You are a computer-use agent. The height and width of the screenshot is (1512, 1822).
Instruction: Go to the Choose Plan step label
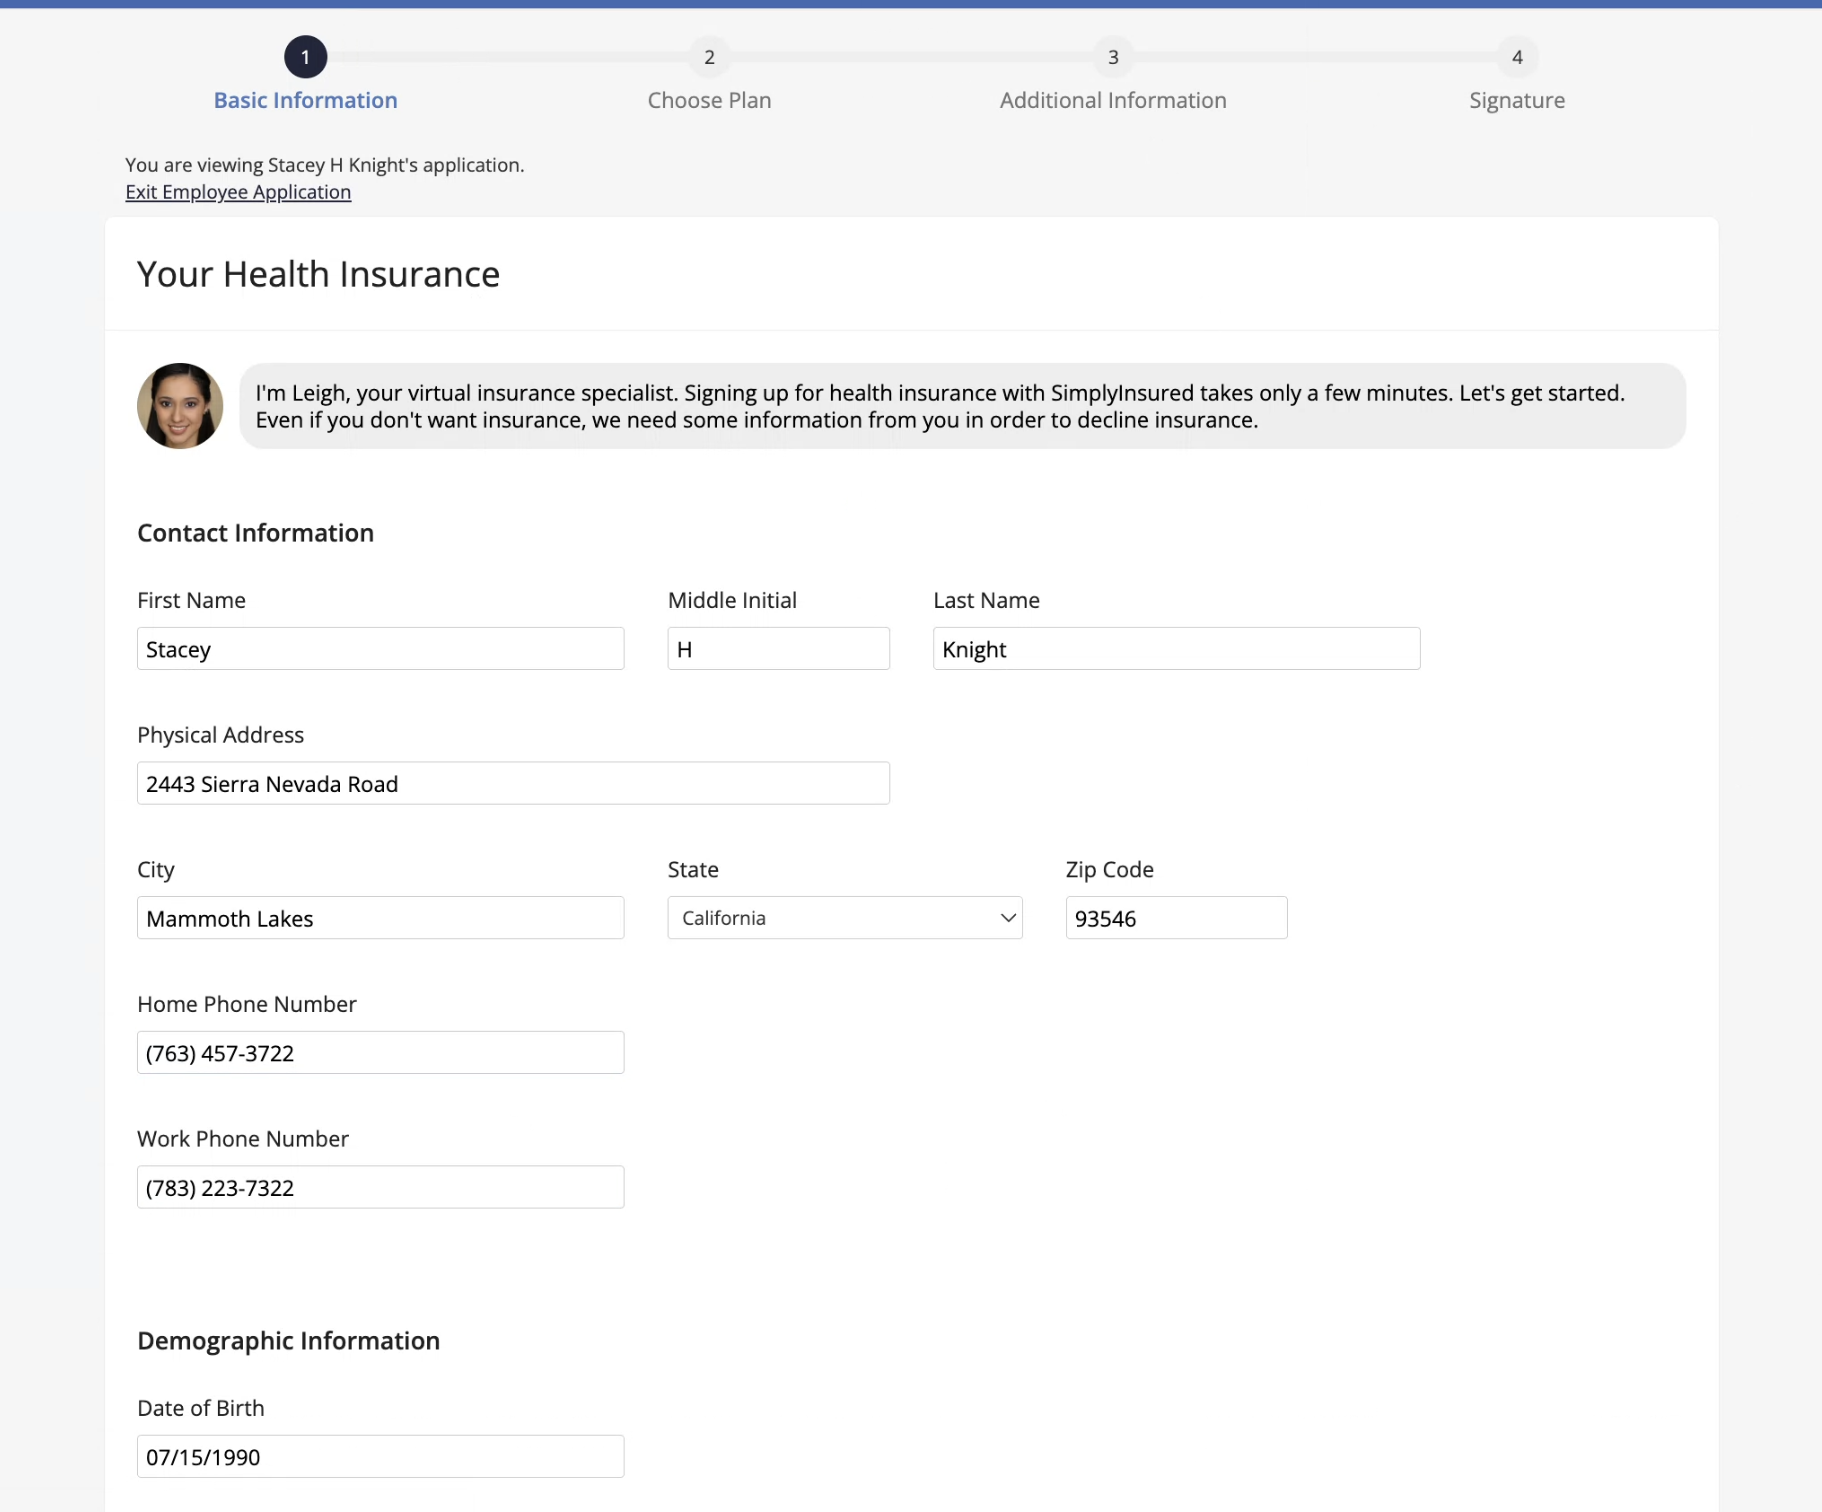pos(709,100)
